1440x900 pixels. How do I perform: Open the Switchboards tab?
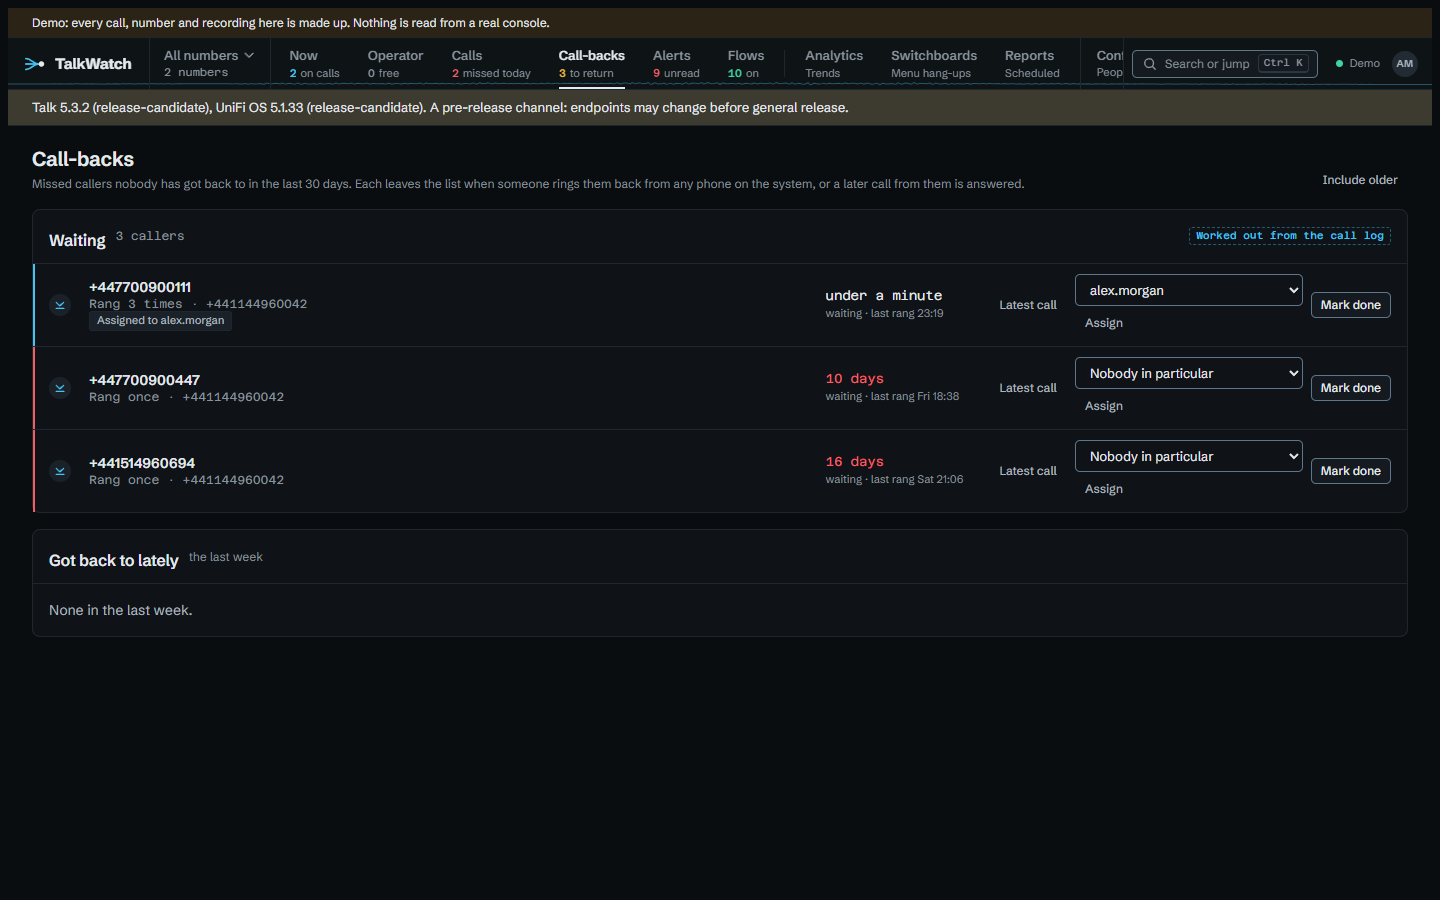coord(934,63)
